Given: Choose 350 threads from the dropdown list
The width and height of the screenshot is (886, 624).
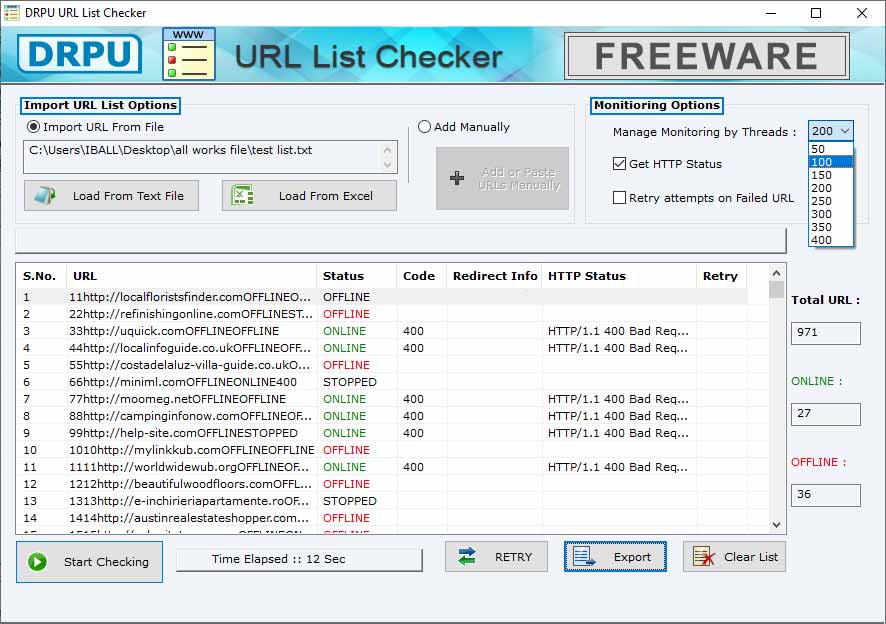Looking at the screenshot, I should tap(830, 227).
